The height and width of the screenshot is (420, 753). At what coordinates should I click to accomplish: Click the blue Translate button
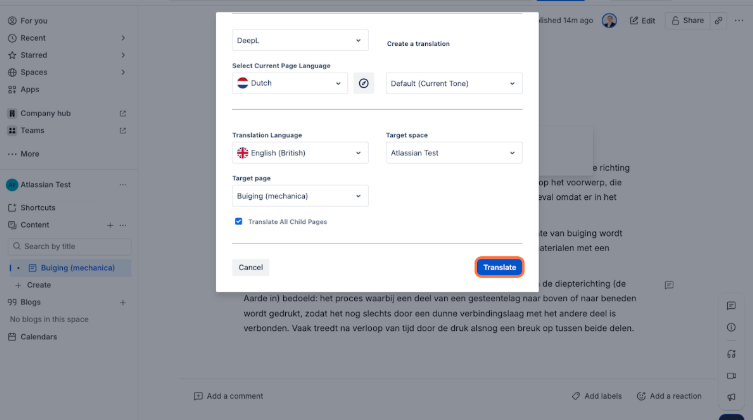(499, 267)
